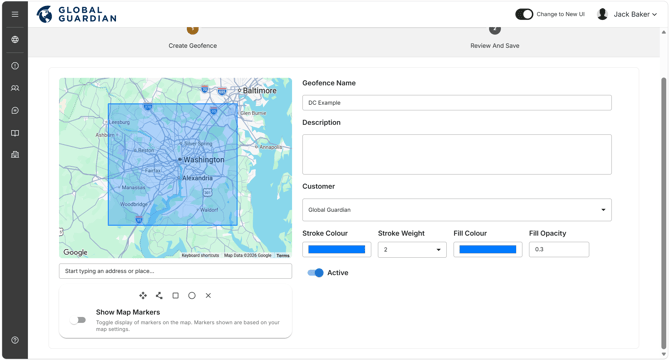
Task: Enable the Show Map Markers toggle
Action: 78,320
